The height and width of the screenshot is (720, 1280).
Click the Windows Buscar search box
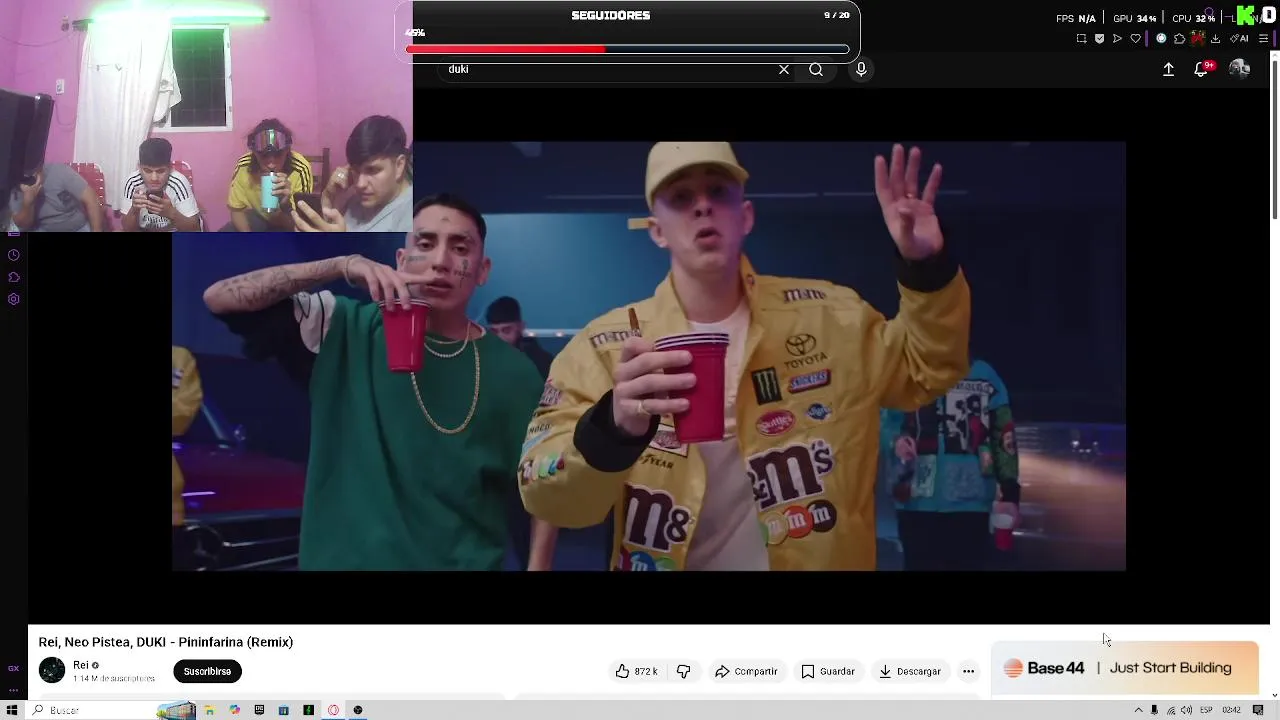(110, 710)
